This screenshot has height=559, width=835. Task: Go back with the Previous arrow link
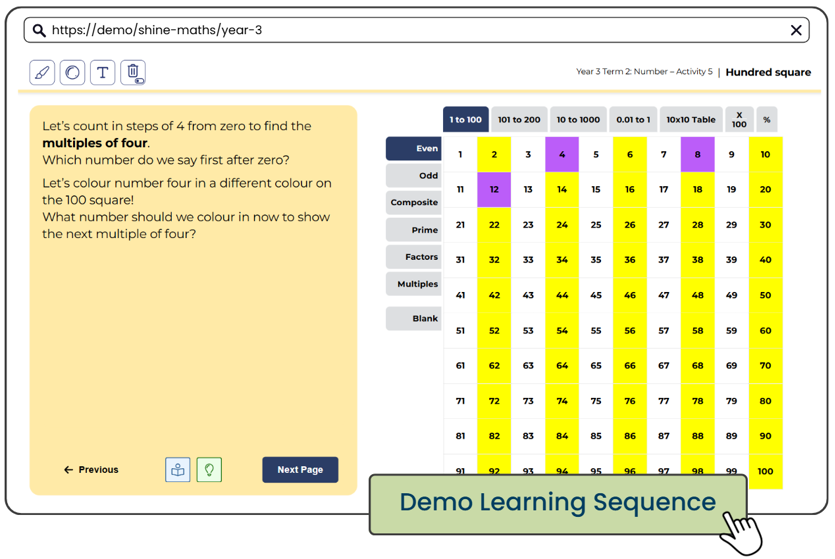tap(91, 470)
